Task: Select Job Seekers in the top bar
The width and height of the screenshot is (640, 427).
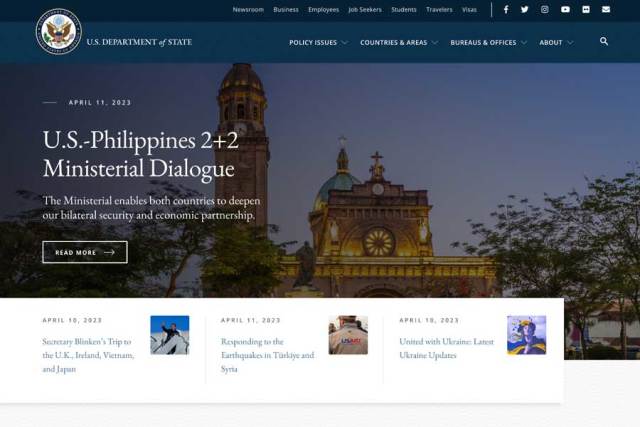Action: coord(364,10)
